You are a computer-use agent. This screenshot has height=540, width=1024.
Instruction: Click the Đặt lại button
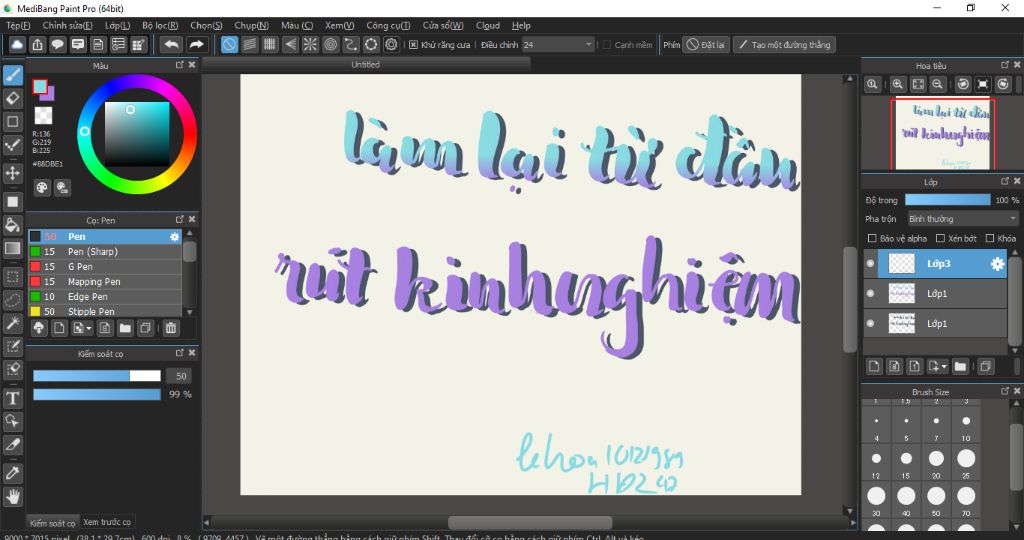[706, 45]
